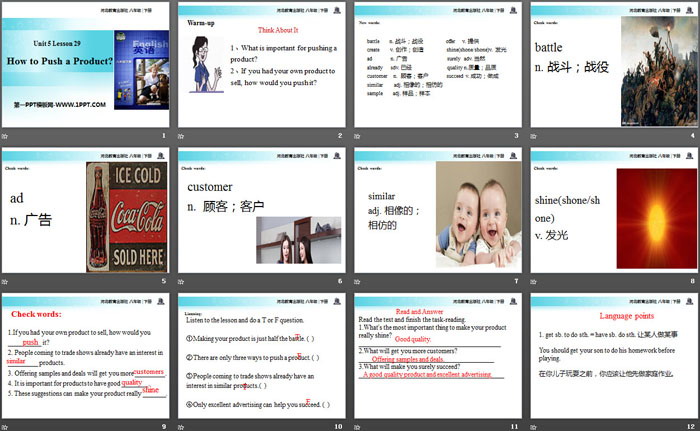Click the animation star icon under slide 2
700x431 pixels.
point(181,136)
